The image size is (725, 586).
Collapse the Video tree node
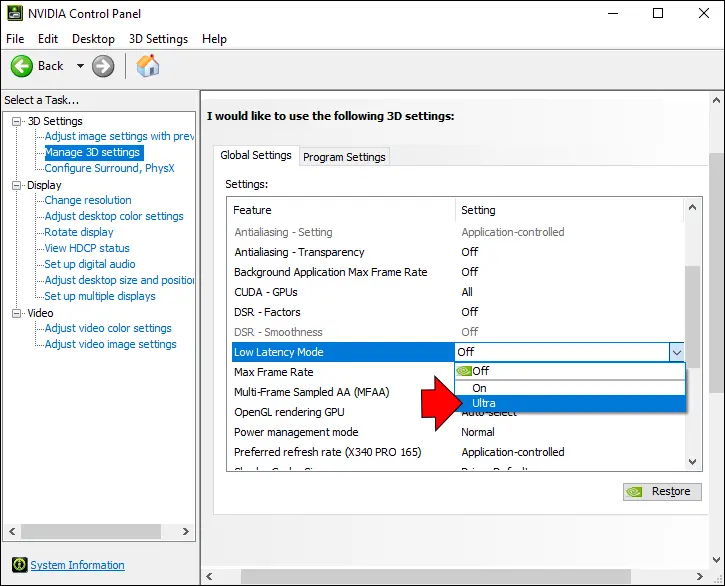(x=17, y=313)
